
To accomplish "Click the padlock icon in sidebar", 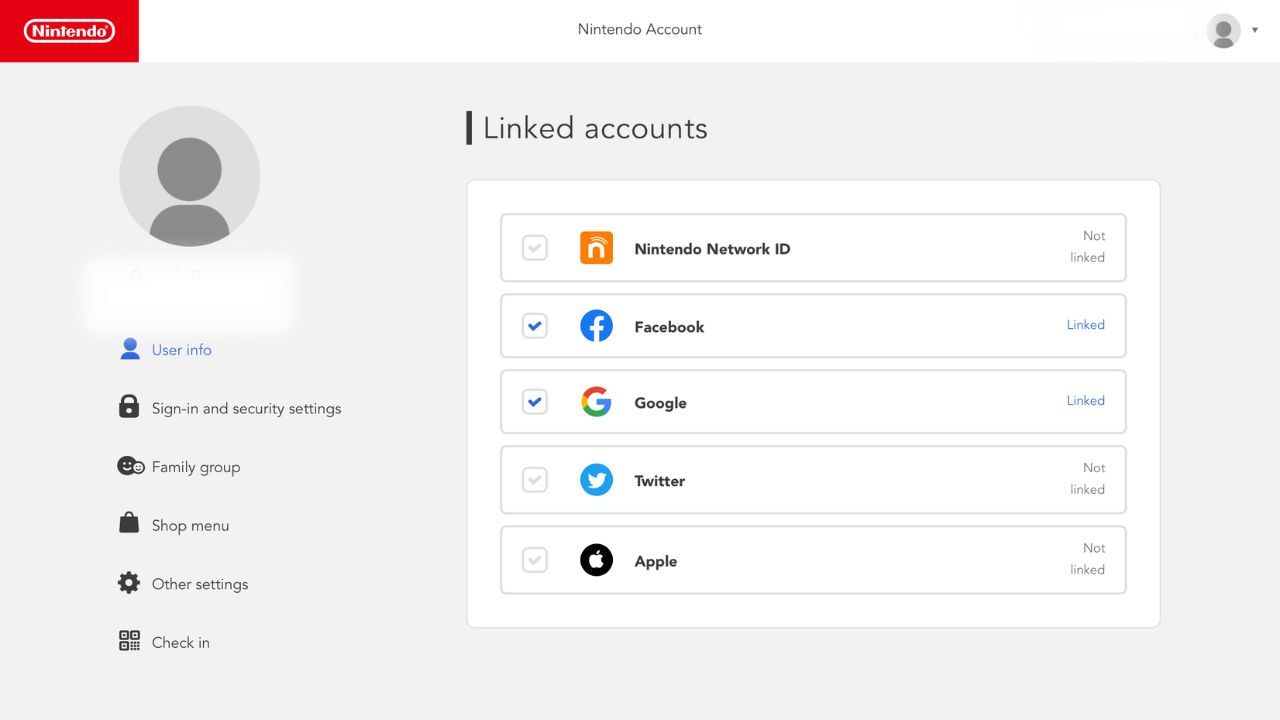I will coord(129,407).
